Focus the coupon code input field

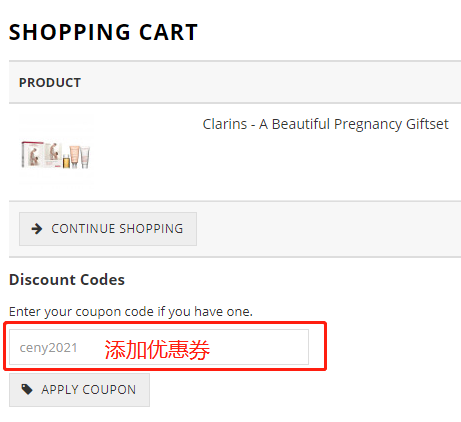pos(159,347)
